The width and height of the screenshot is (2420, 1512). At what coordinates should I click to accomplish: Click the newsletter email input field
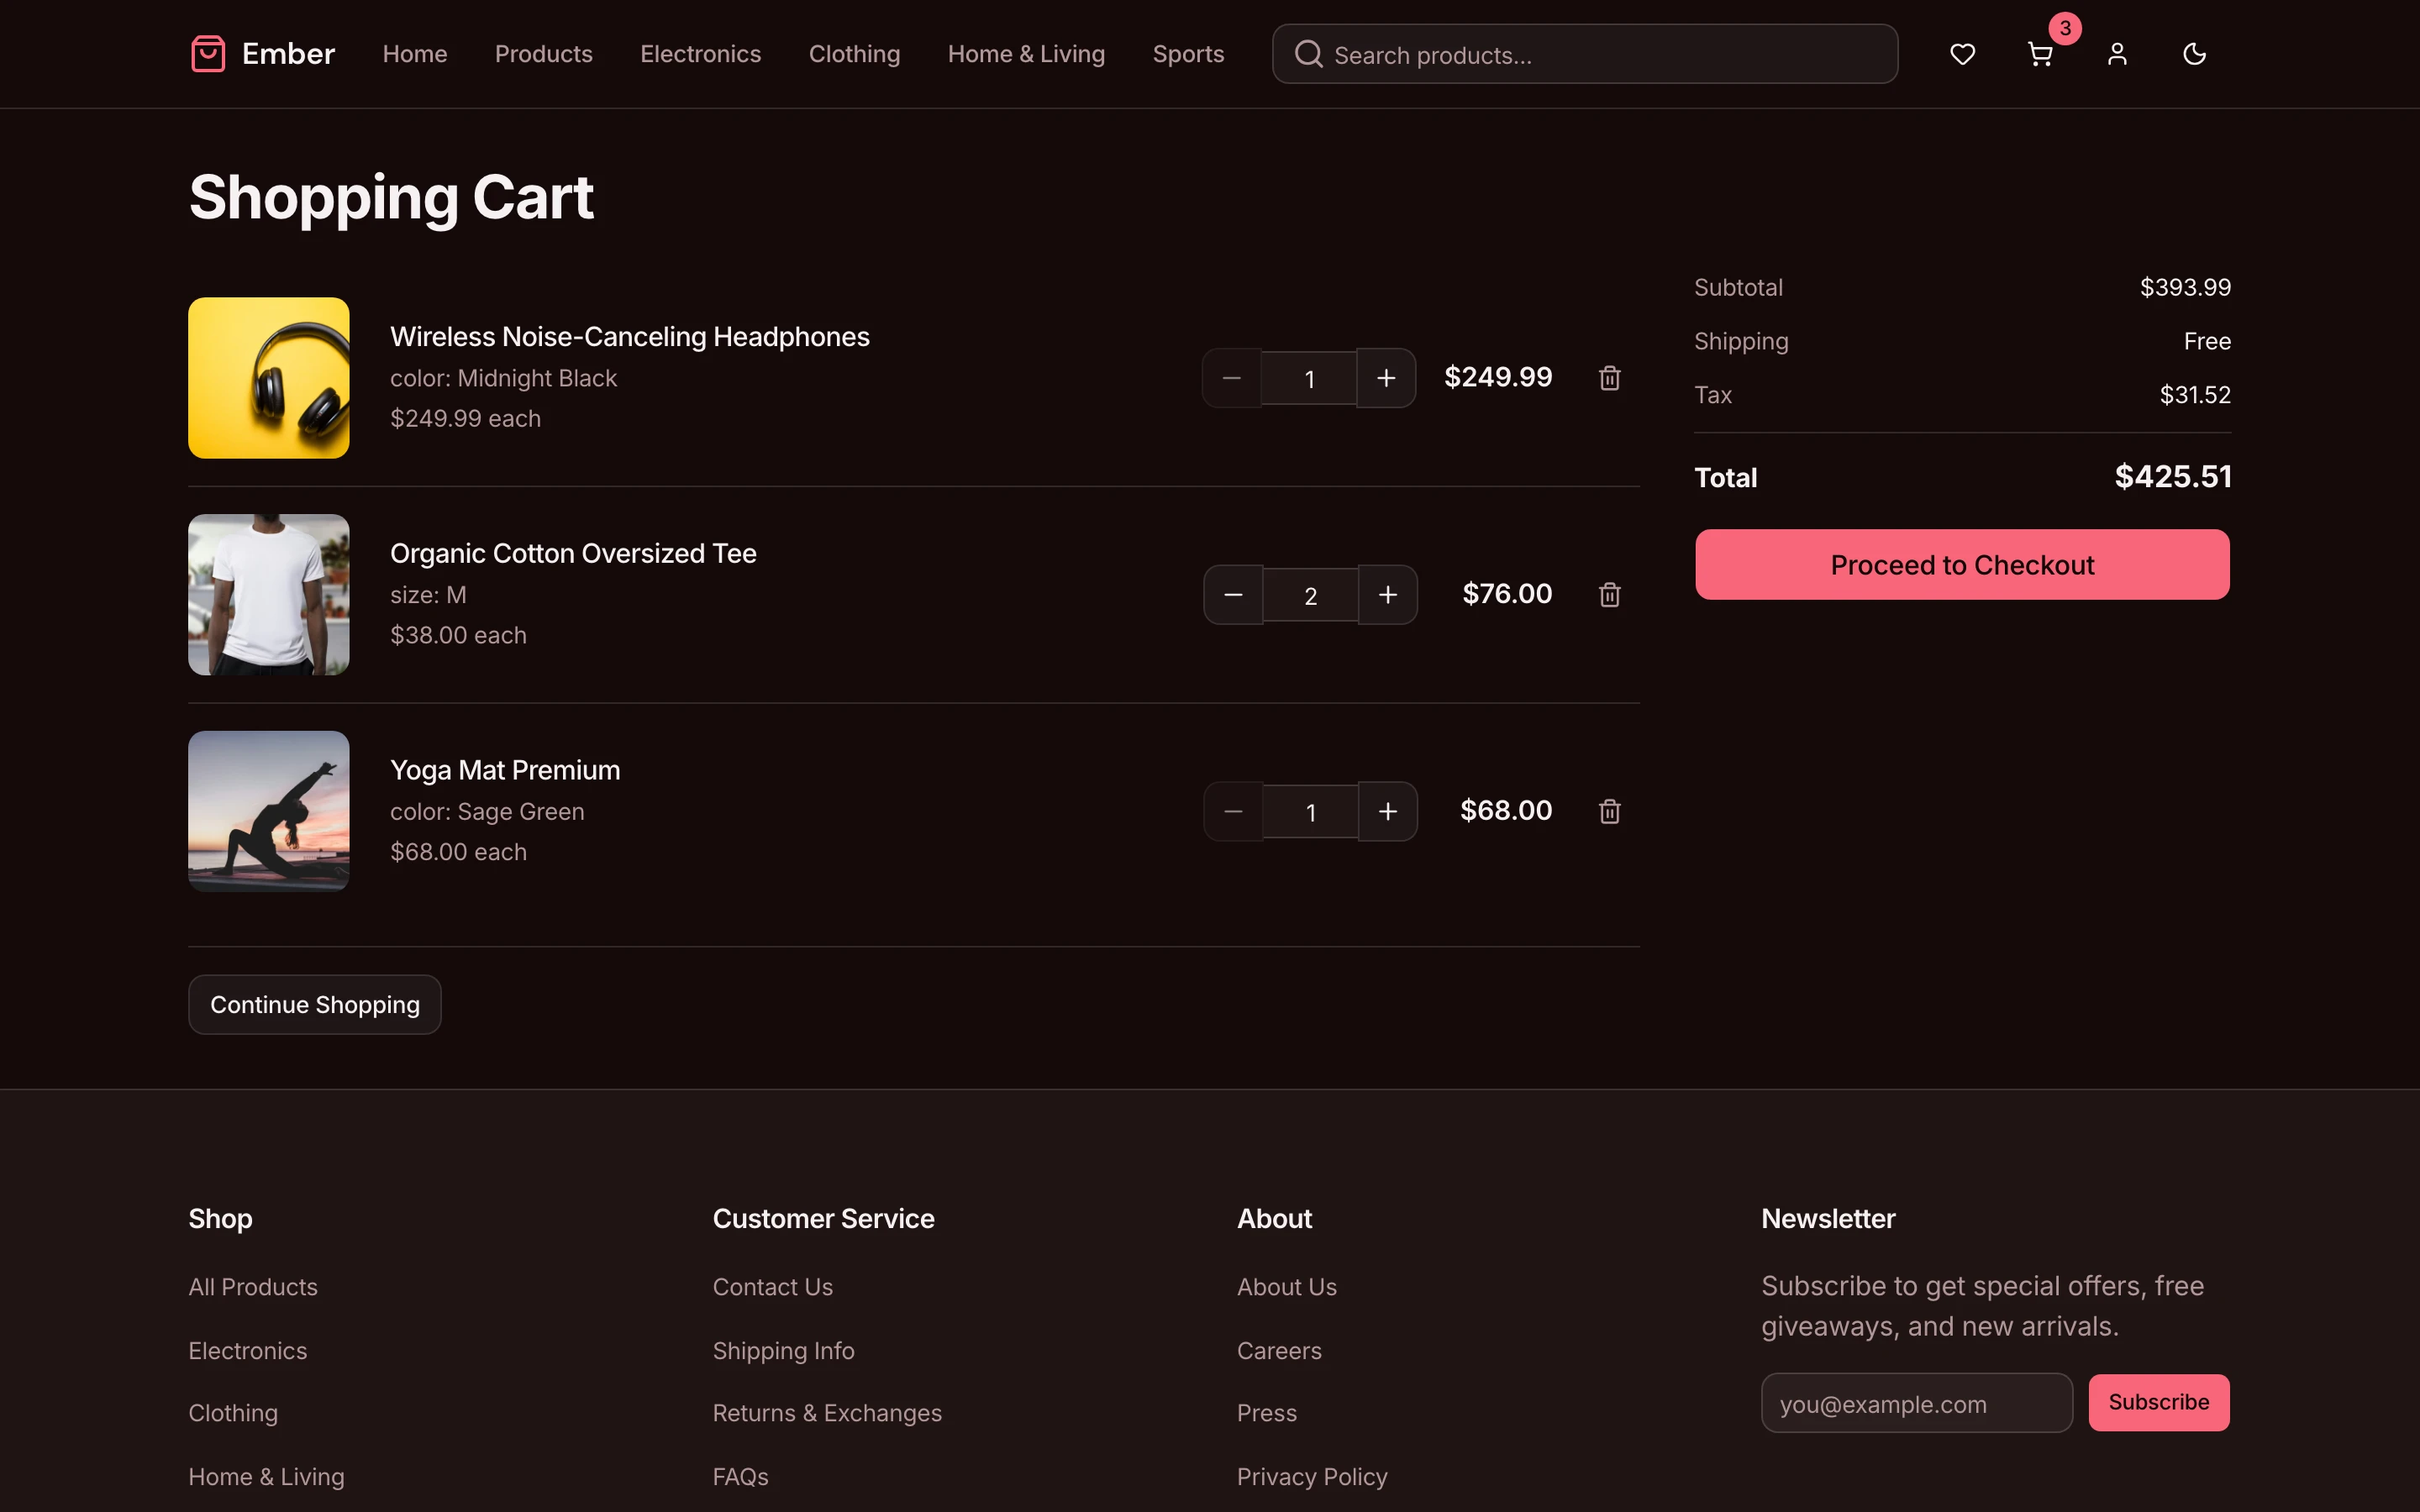[x=1915, y=1402]
